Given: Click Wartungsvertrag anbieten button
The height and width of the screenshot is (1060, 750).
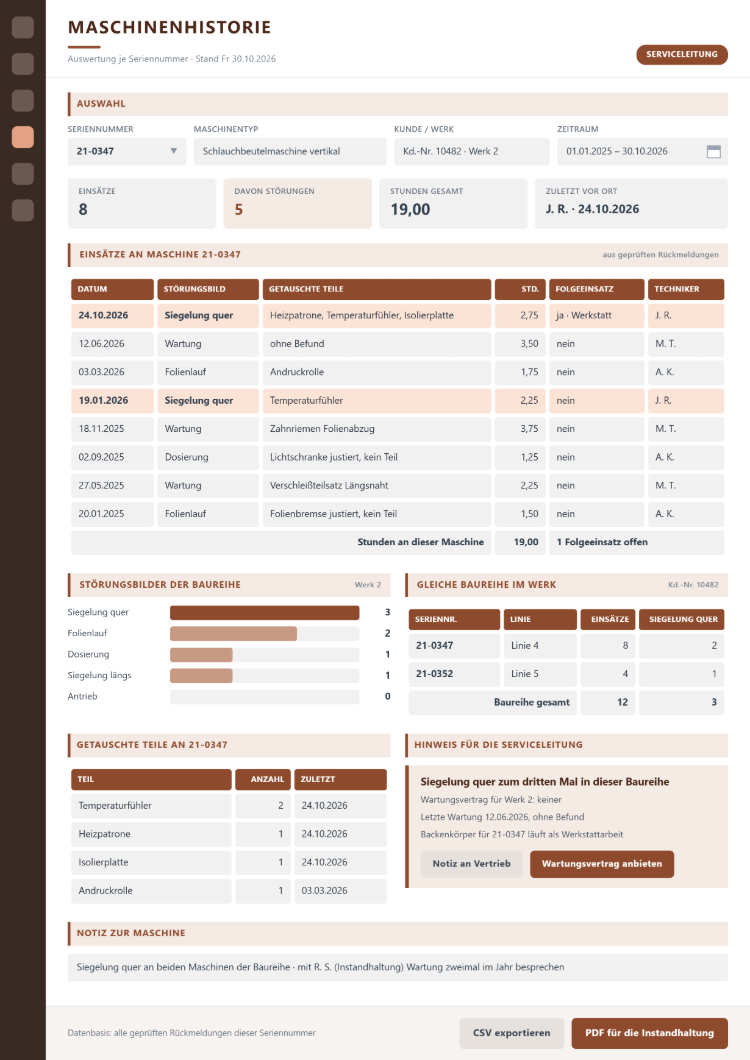Looking at the screenshot, I should pyautogui.click(x=602, y=864).
